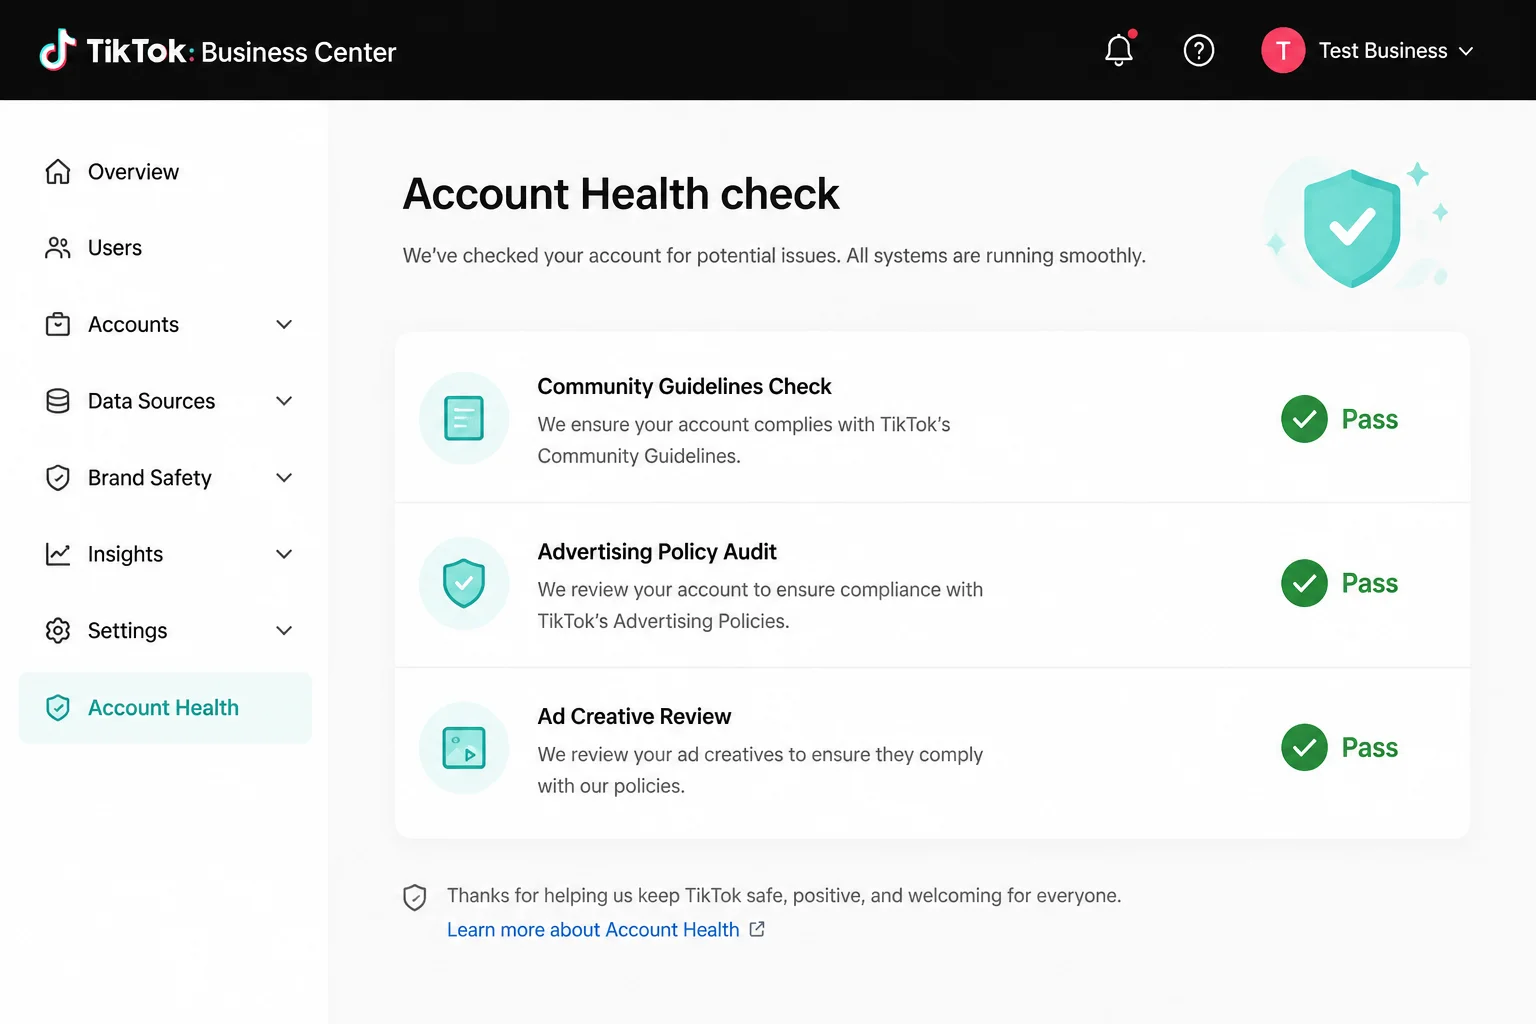The width and height of the screenshot is (1536, 1024).
Task: Click the Community Guidelines green check icon
Action: point(1304,419)
